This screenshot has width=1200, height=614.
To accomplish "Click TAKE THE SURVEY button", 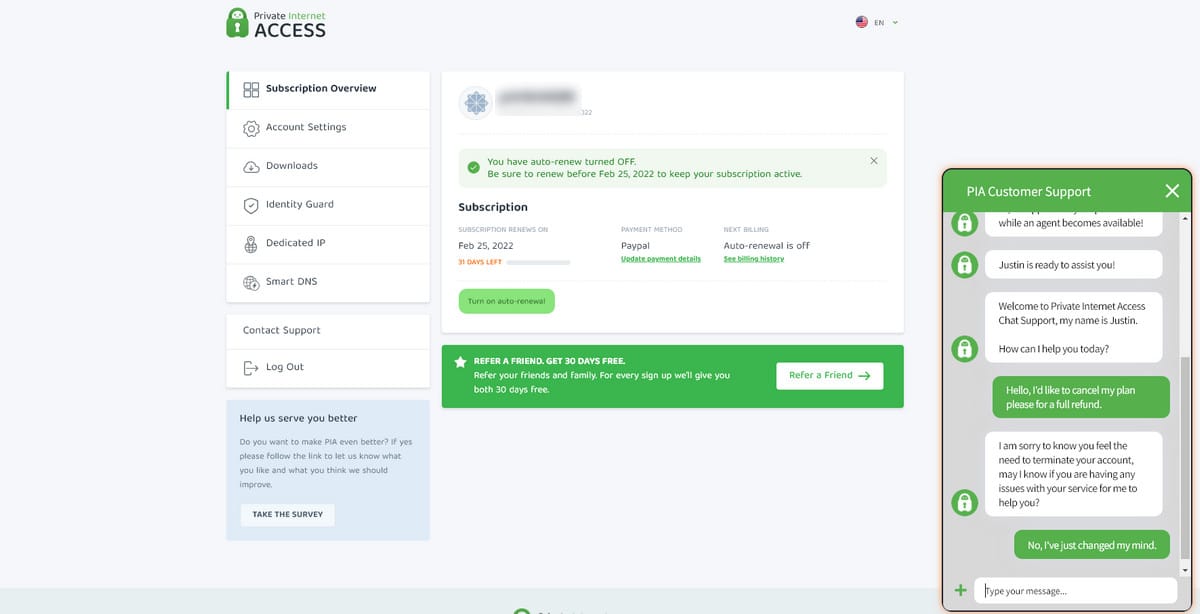I will [x=287, y=514].
